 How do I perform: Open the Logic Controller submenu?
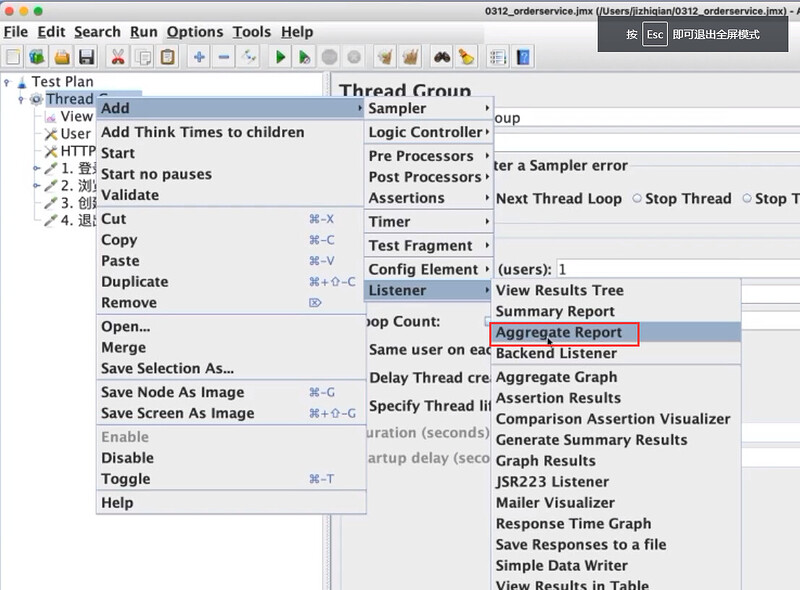tap(428, 132)
